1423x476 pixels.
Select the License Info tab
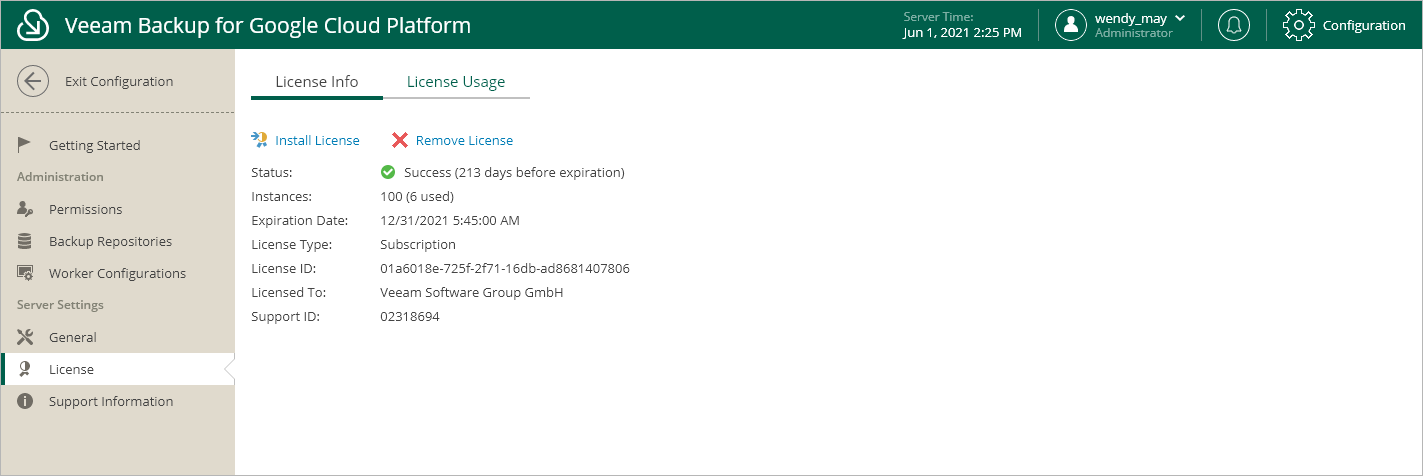pyautogui.click(x=317, y=82)
